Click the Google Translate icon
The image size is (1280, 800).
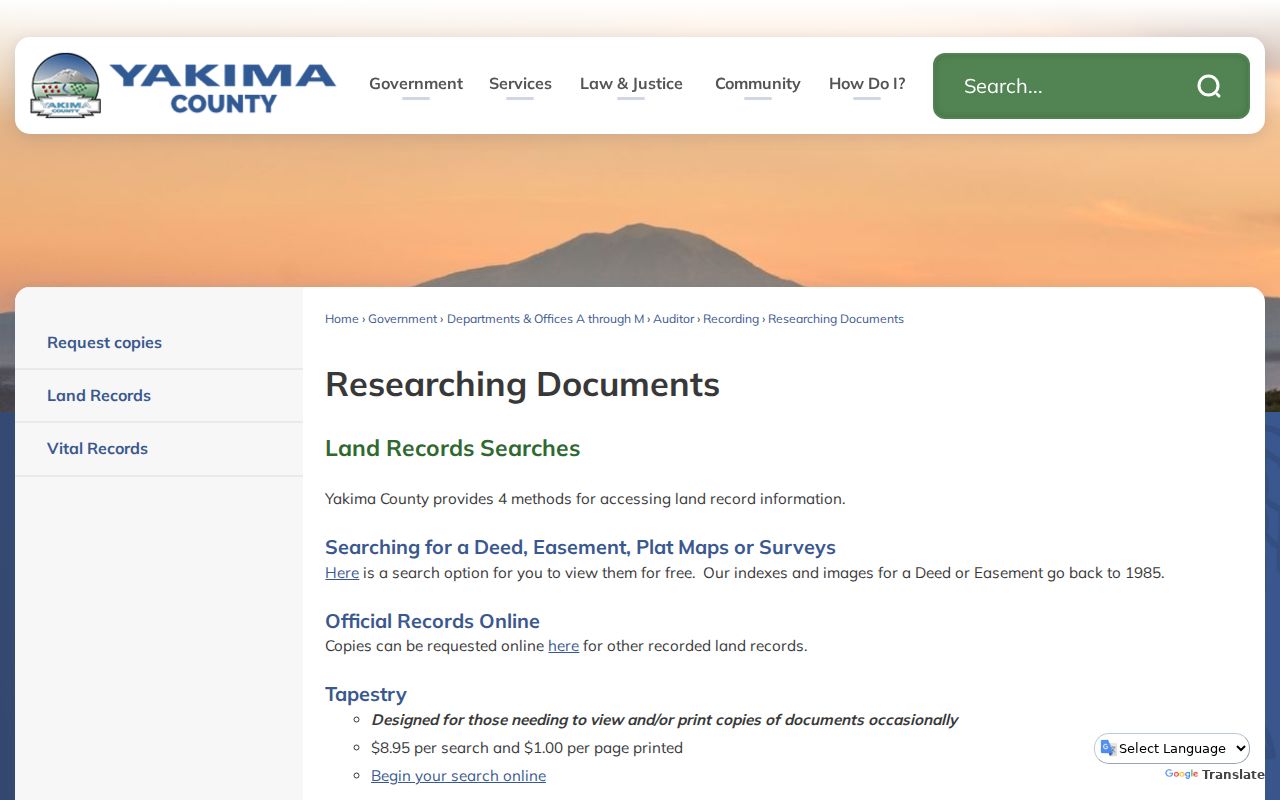click(x=1108, y=748)
